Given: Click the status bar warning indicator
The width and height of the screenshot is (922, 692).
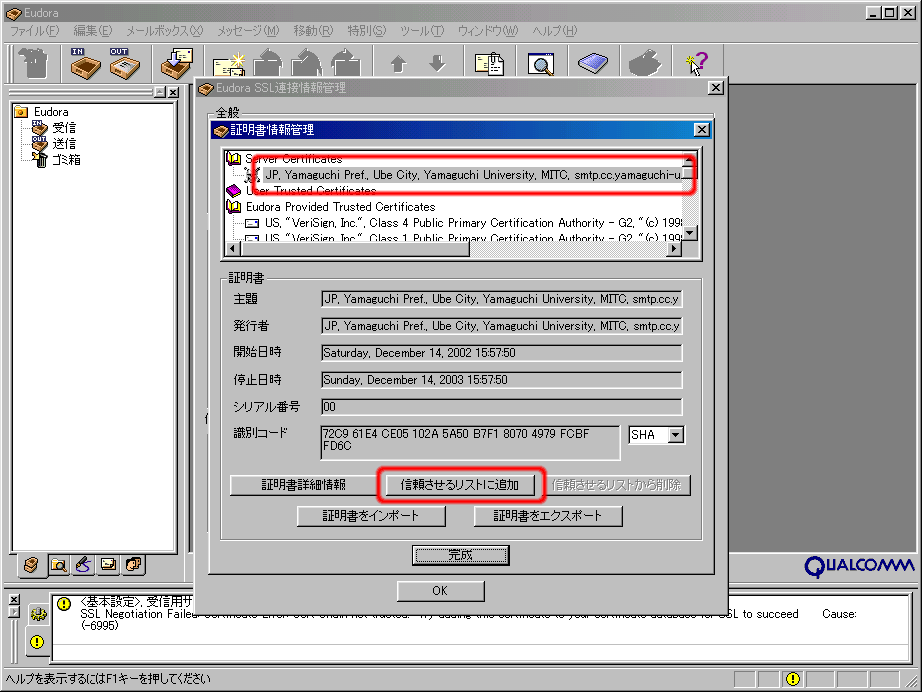Looking at the screenshot, I should click(793, 679).
